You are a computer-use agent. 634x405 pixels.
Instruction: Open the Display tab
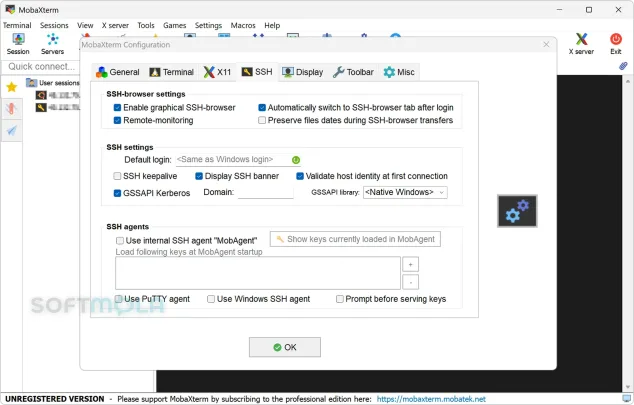[303, 72]
